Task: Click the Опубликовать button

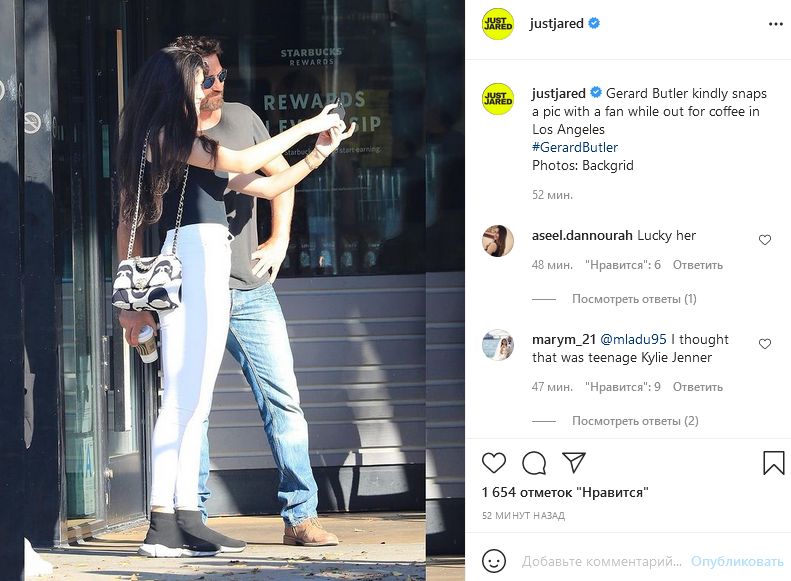Action: 737,561
